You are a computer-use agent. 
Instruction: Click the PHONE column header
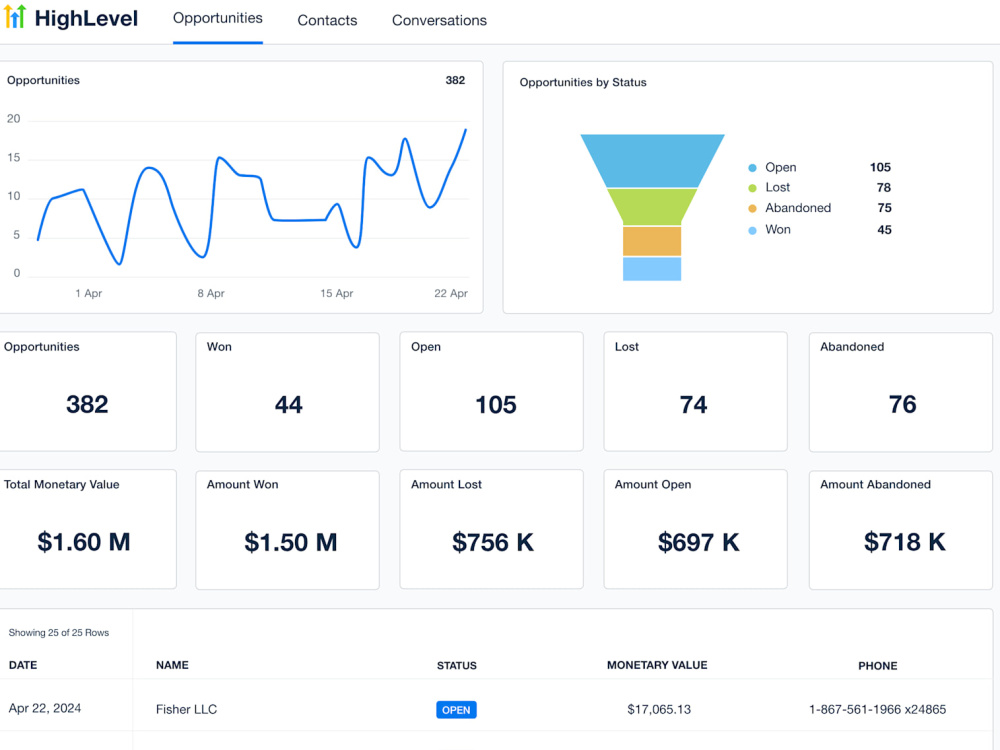point(878,666)
